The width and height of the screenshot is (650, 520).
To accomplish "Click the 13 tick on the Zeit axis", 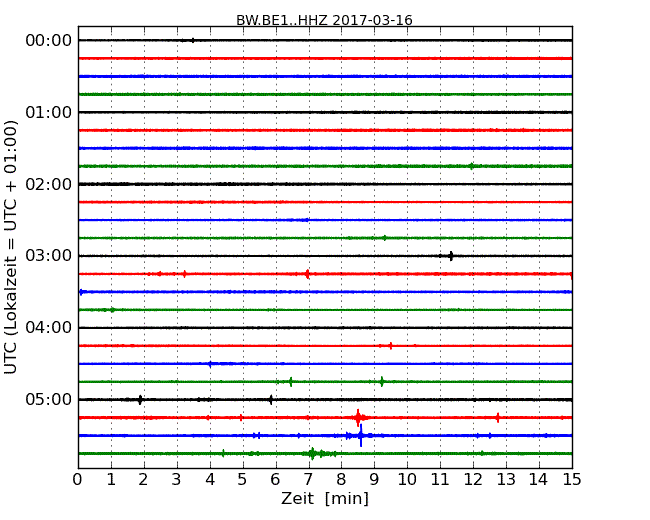I will click(x=506, y=480).
